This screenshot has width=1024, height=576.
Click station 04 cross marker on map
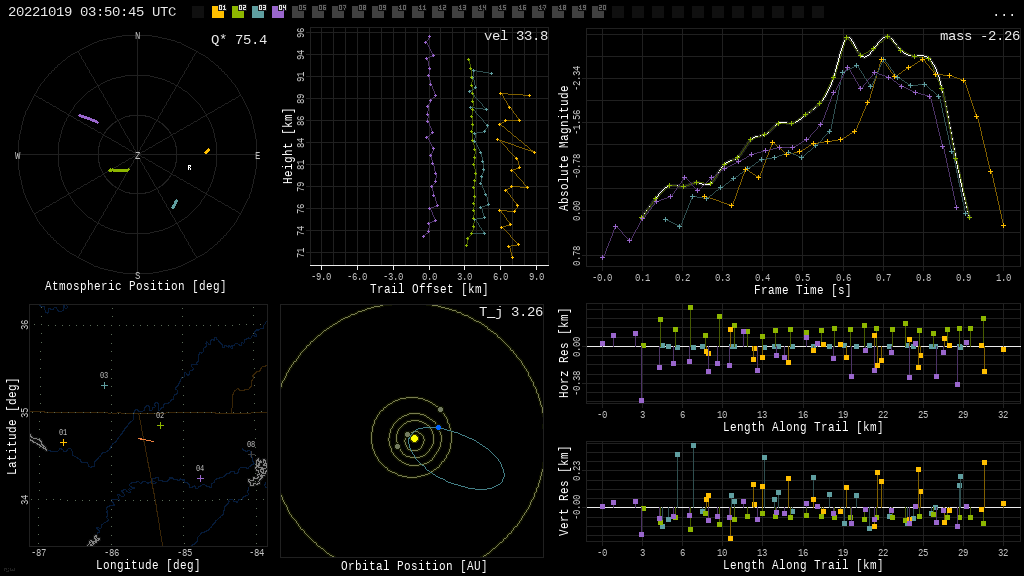200,478
